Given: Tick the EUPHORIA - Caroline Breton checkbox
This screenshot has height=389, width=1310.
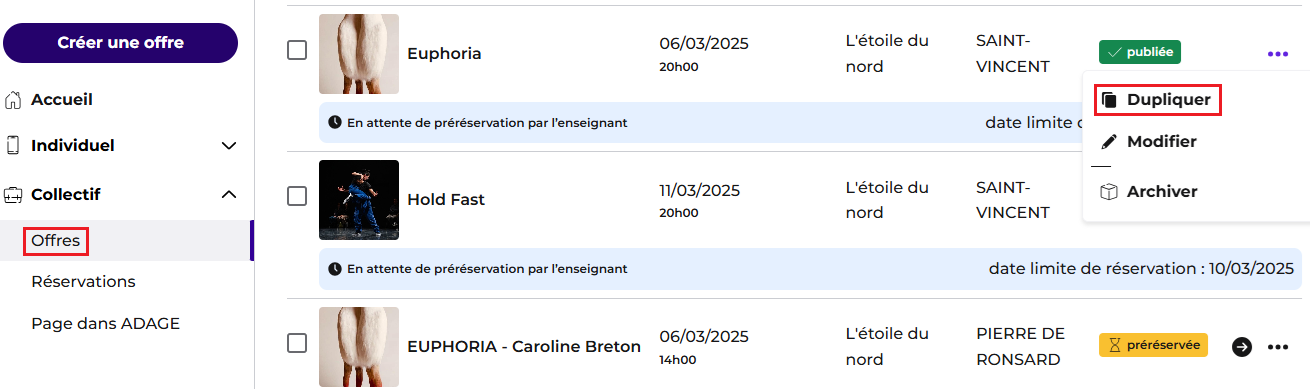Looking at the screenshot, I should point(297,343).
